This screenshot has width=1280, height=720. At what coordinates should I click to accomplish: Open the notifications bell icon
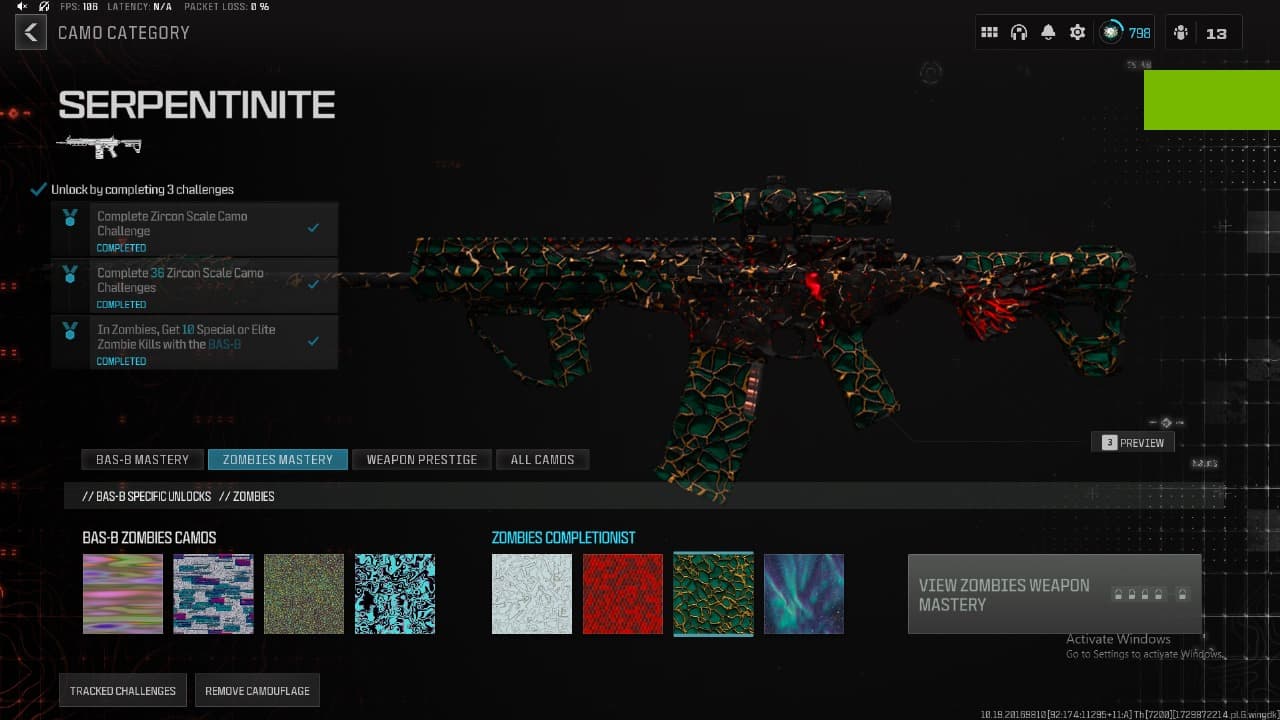1048,32
